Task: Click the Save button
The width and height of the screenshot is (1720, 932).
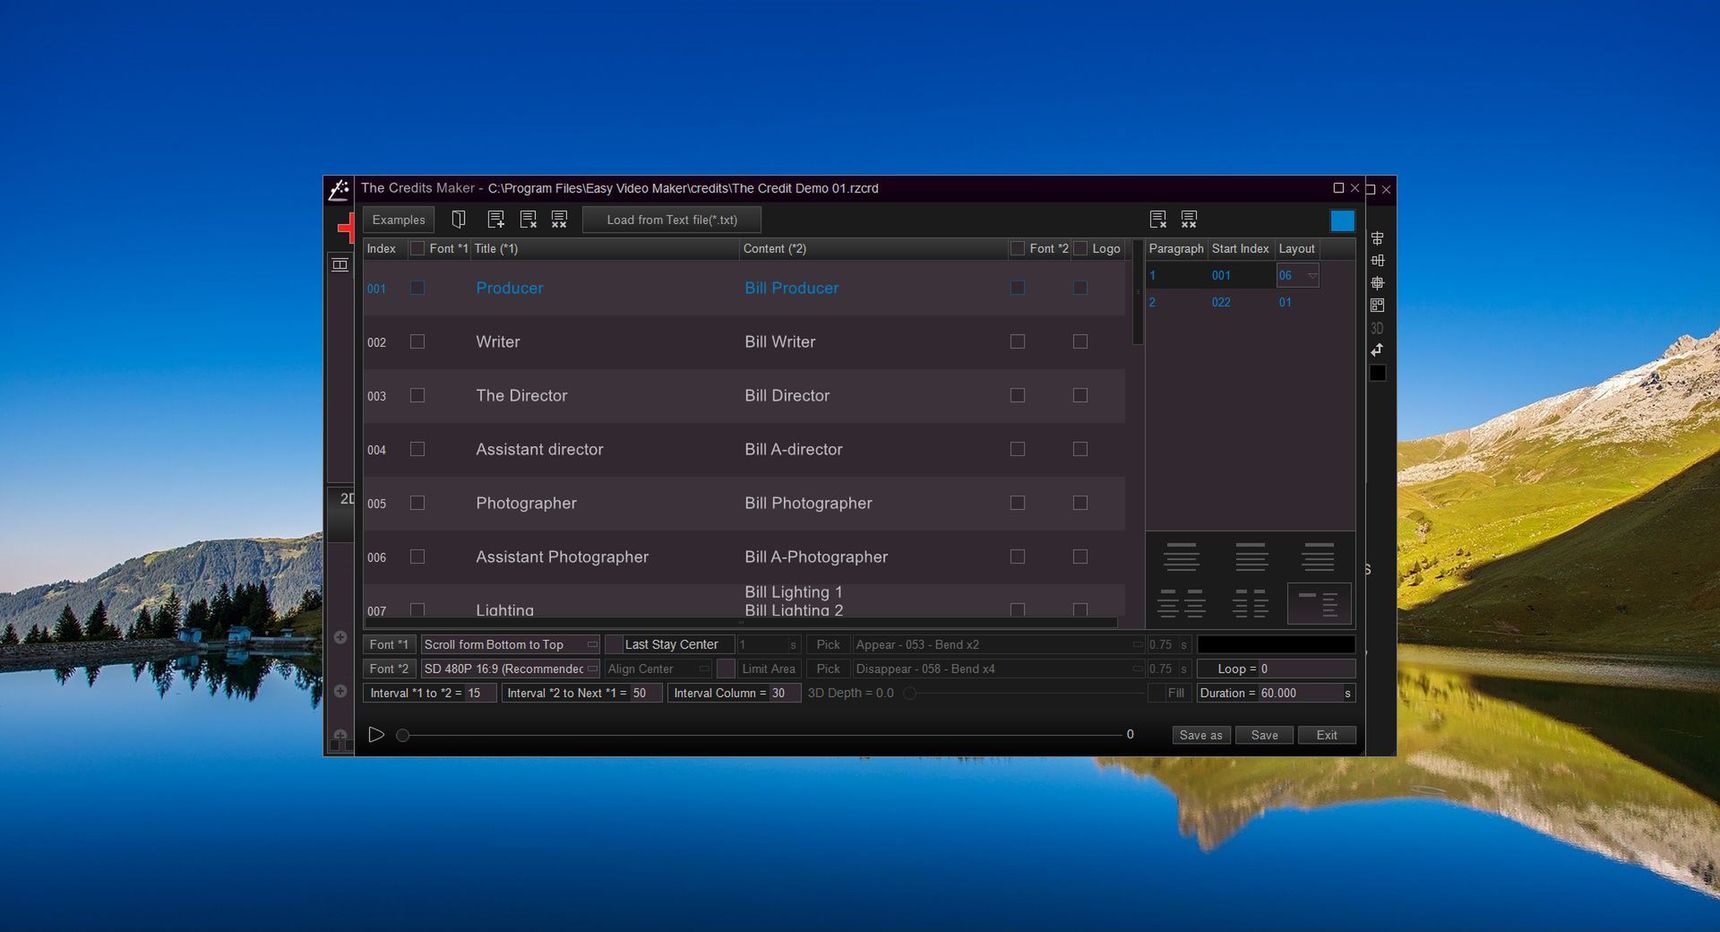Action: pyautogui.click(x=1265, y=735)
